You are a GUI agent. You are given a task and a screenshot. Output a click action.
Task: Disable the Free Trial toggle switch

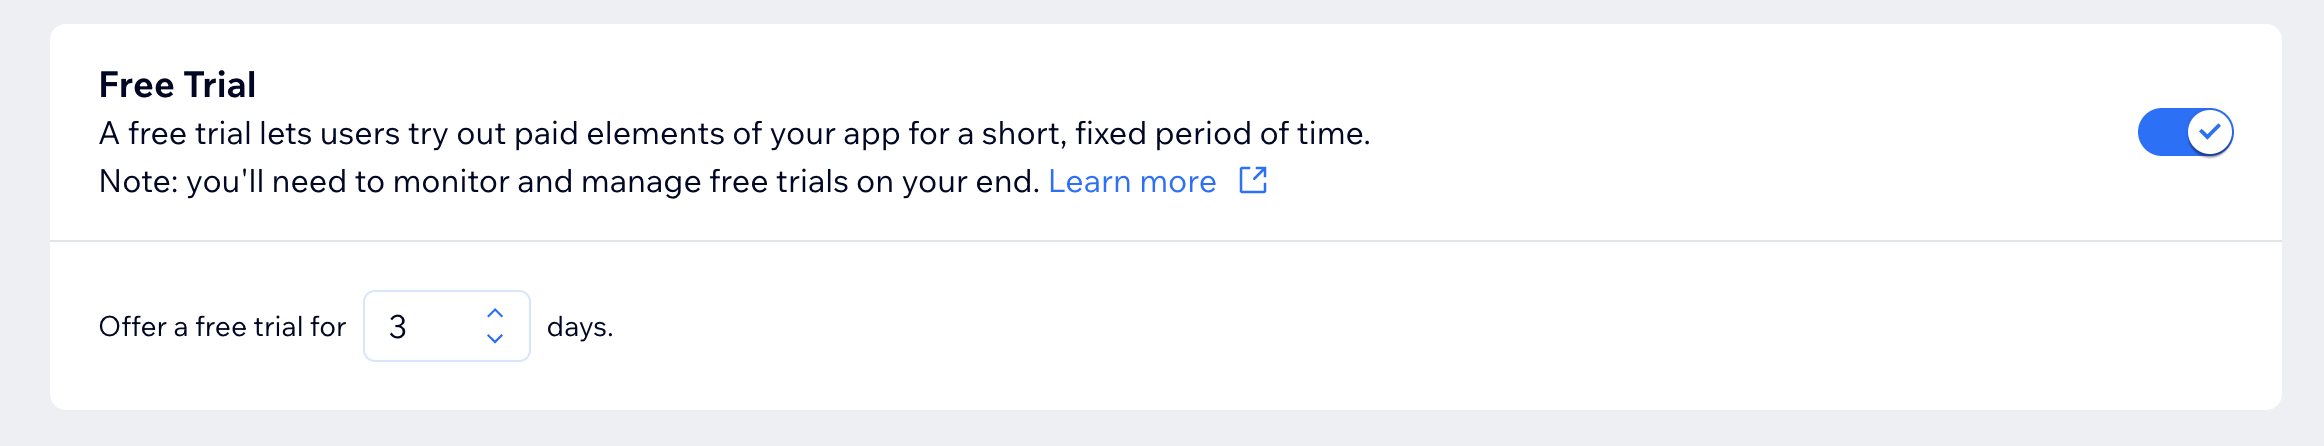[x=2185, y=132]
